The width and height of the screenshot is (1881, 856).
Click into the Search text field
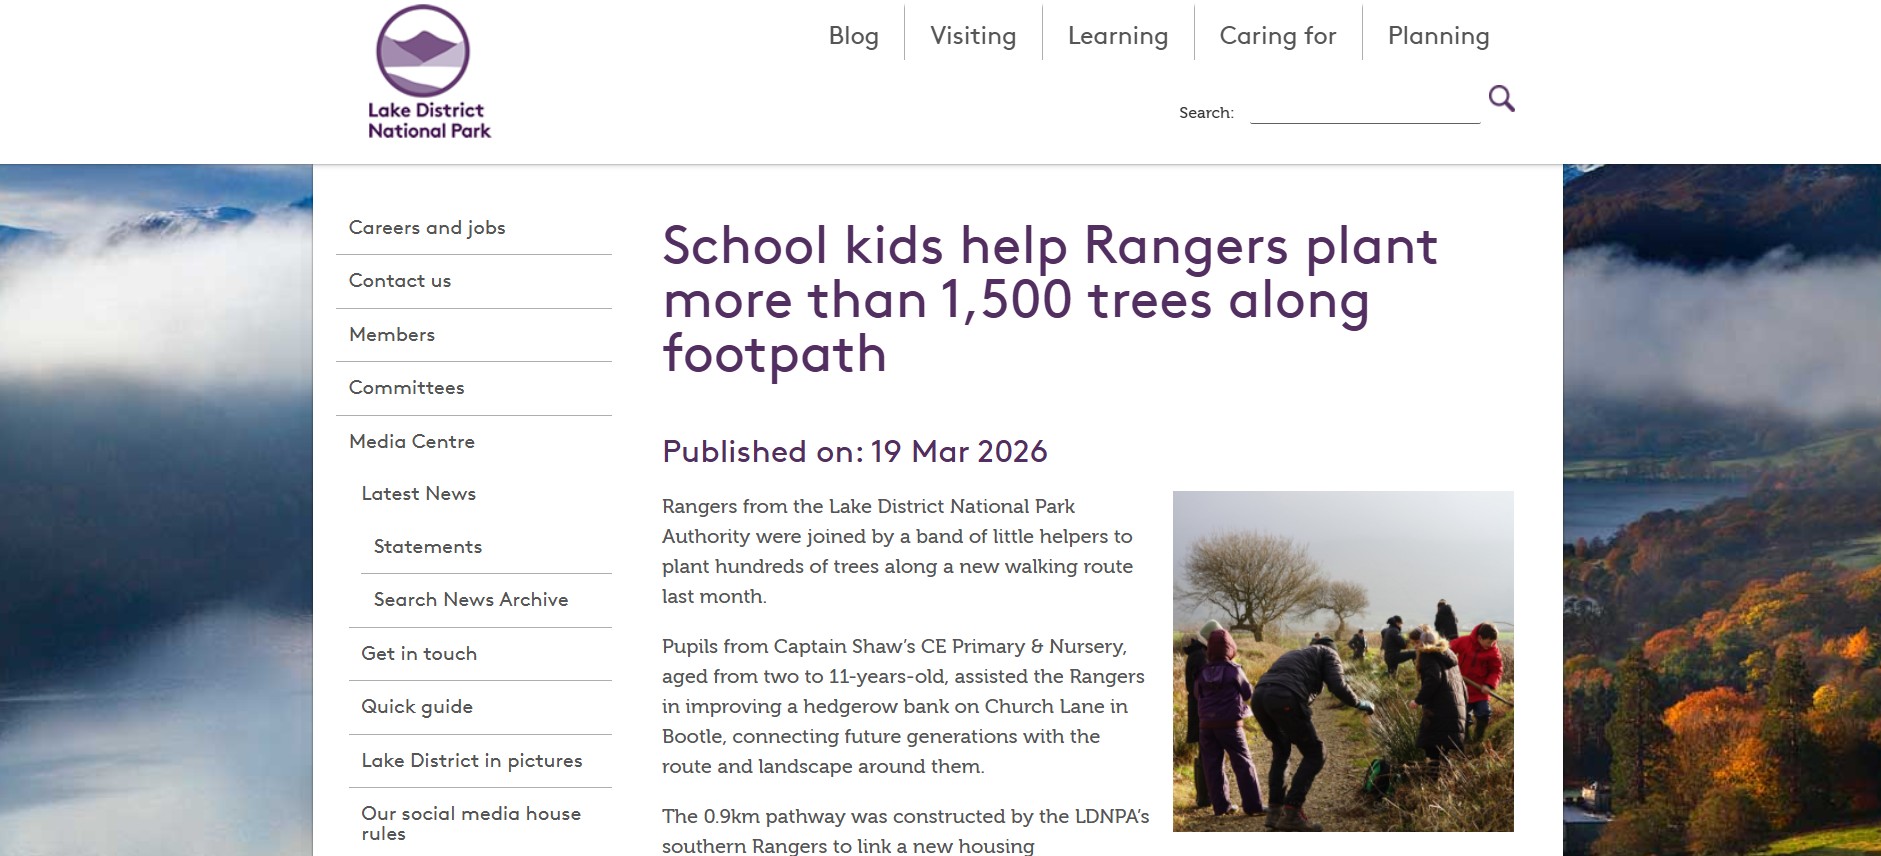[x=1364, y=111]
